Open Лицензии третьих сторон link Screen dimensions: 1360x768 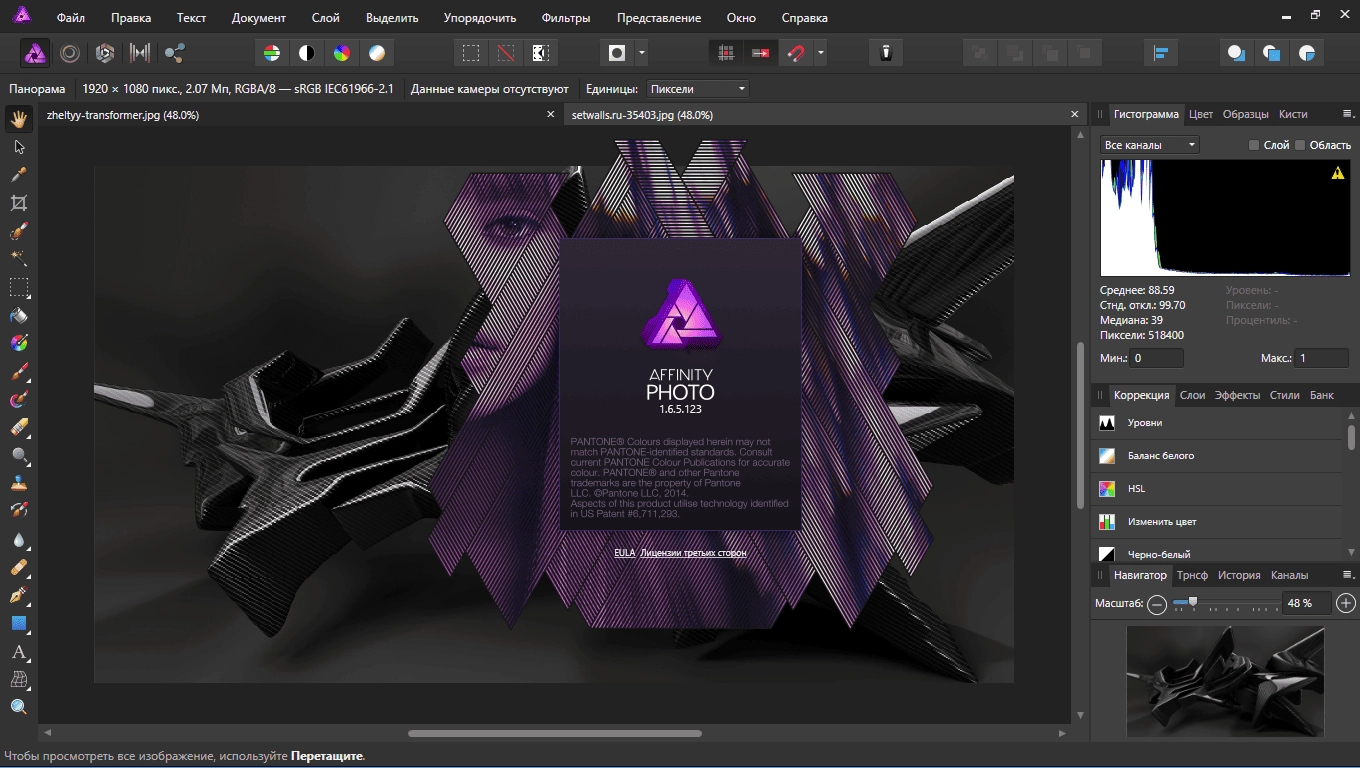(693, 552)
